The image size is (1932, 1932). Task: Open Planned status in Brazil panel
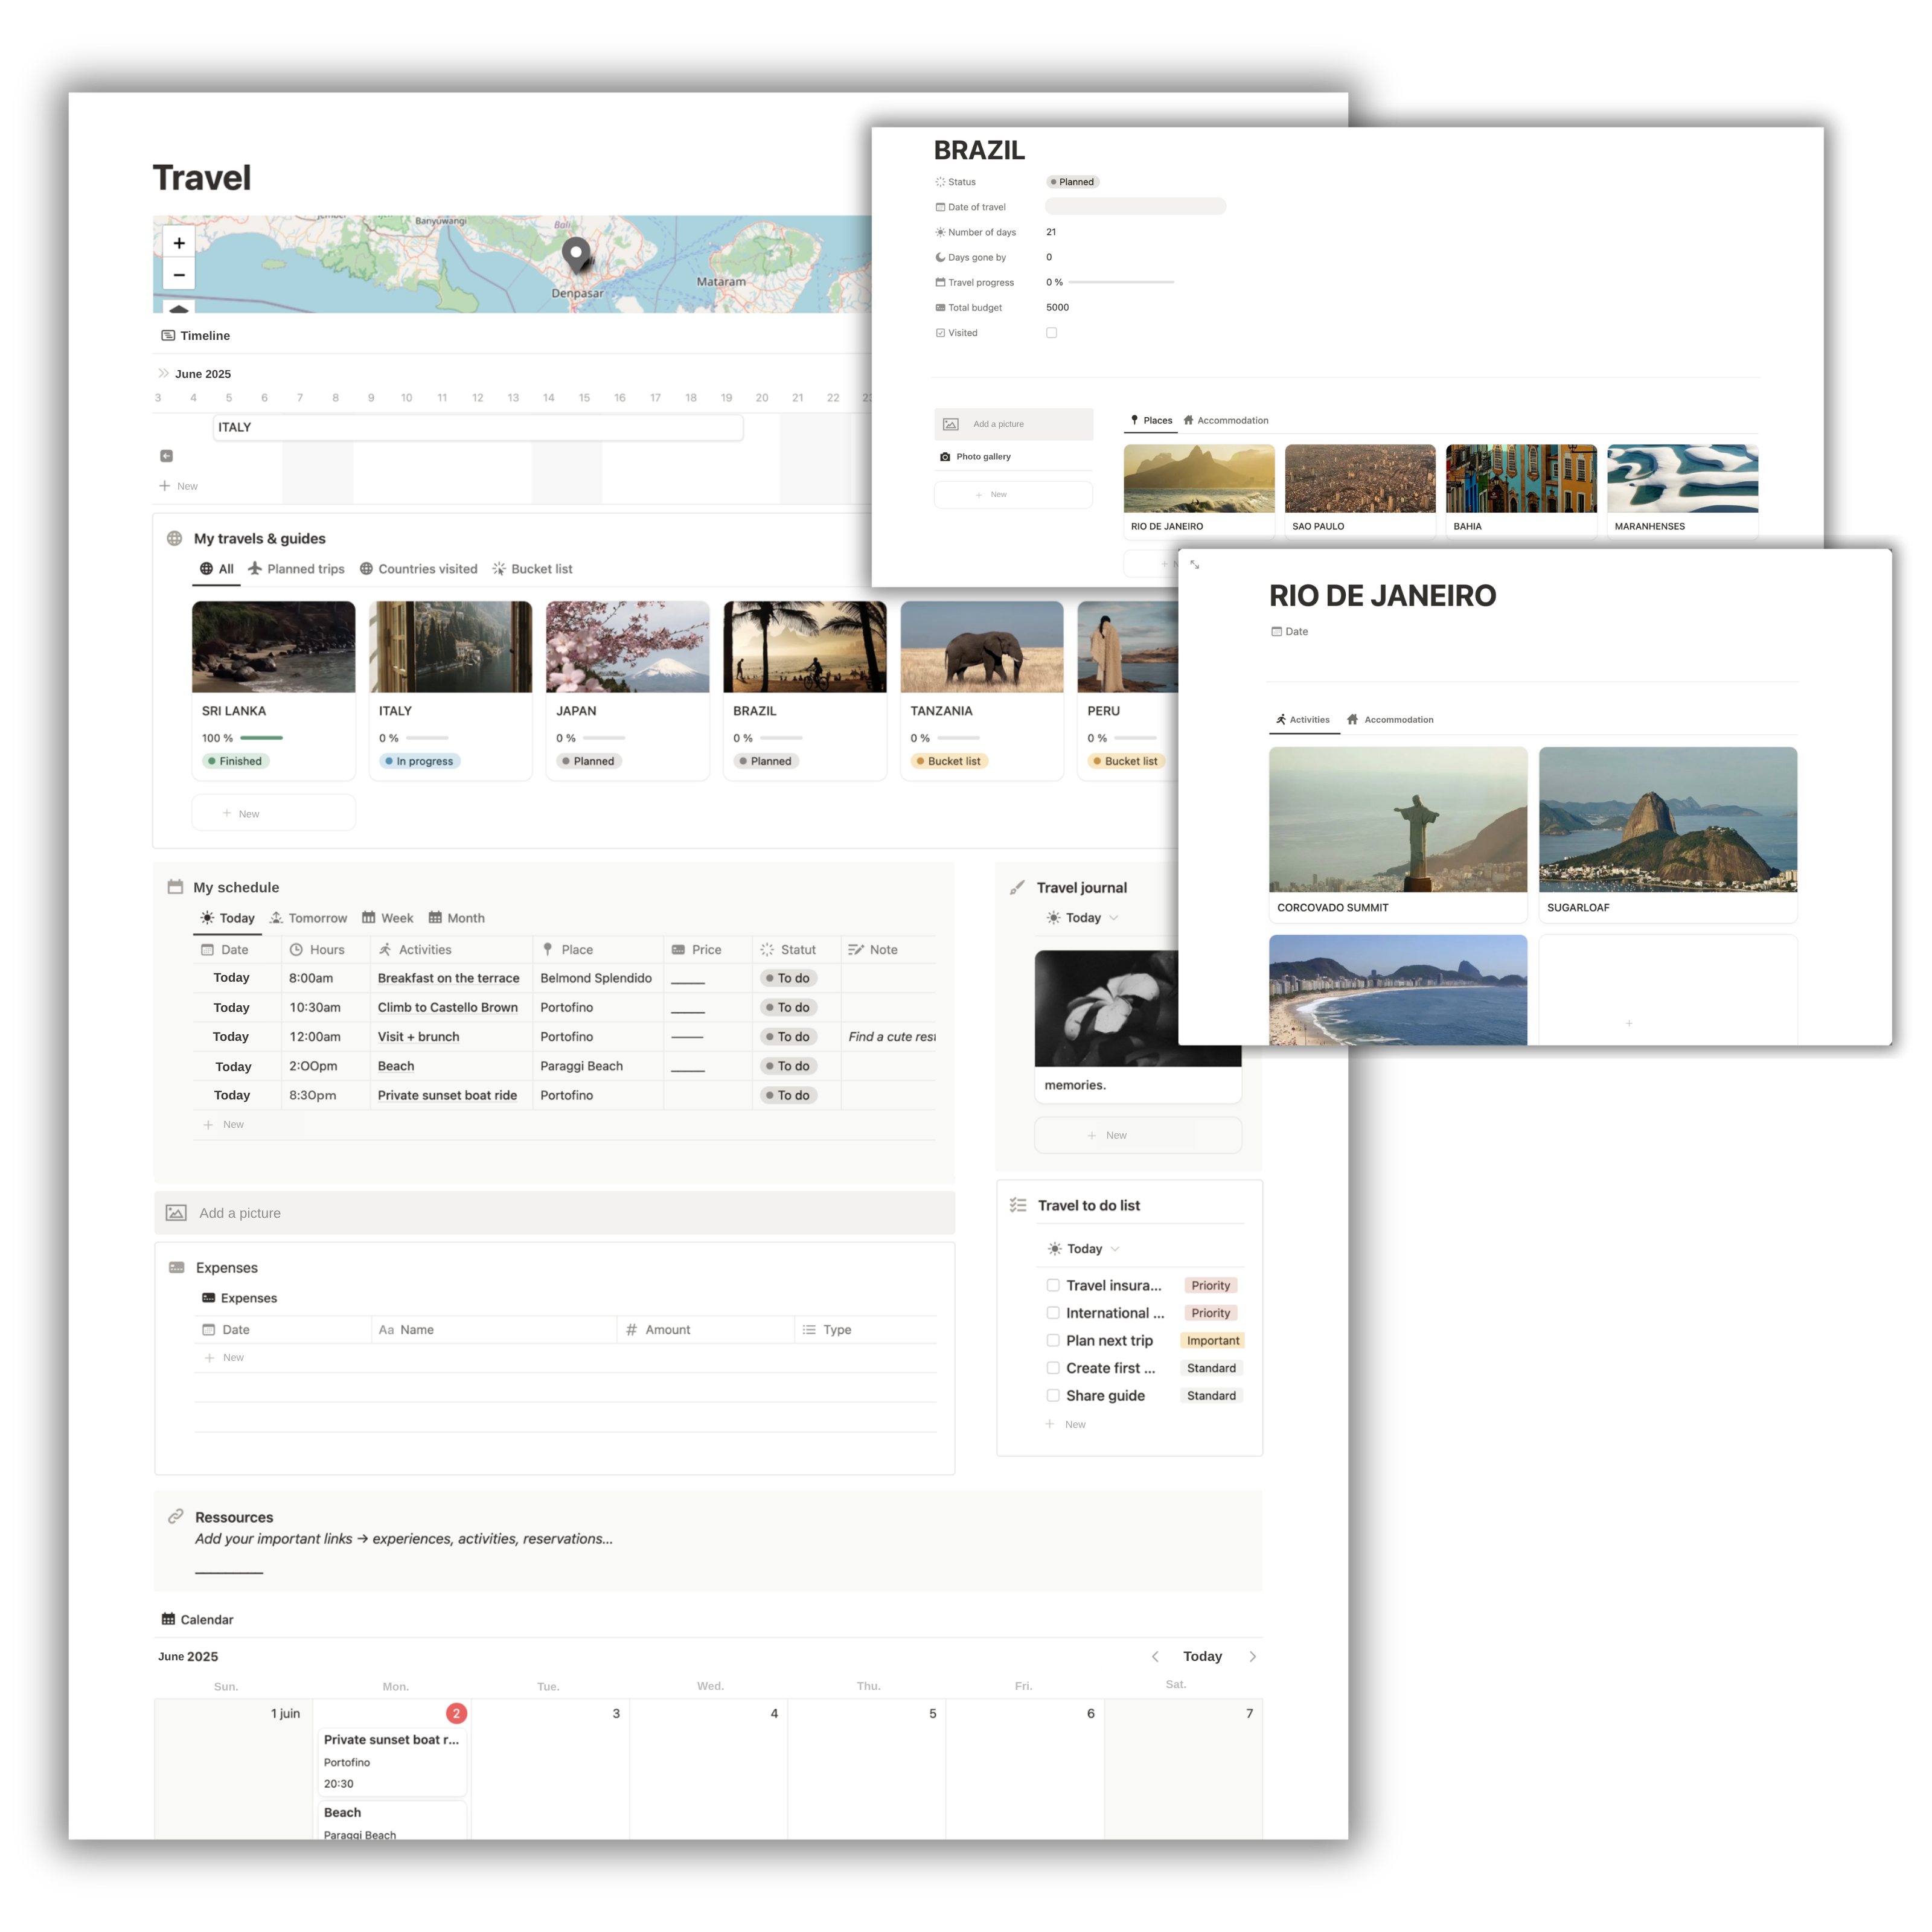coord(1073,182)
